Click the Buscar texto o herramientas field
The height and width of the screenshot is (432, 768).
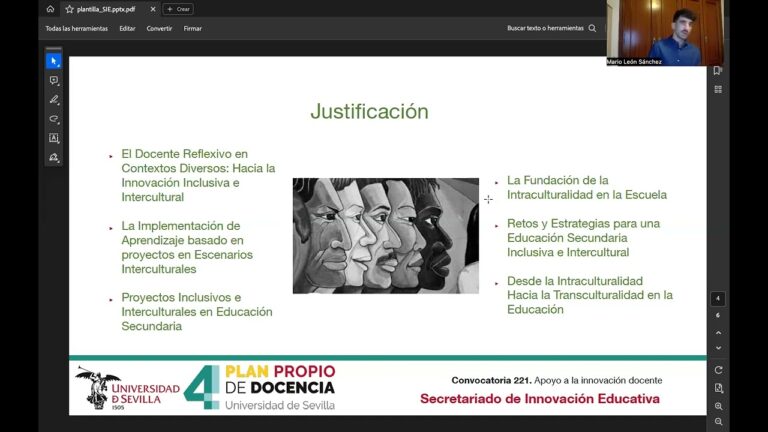point(545,28)
